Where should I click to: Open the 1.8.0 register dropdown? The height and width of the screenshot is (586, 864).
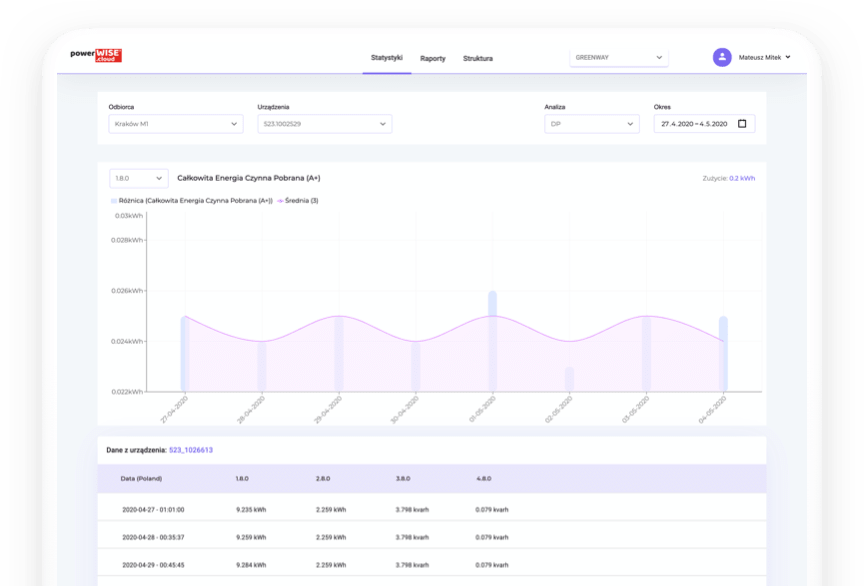[139, 179]
